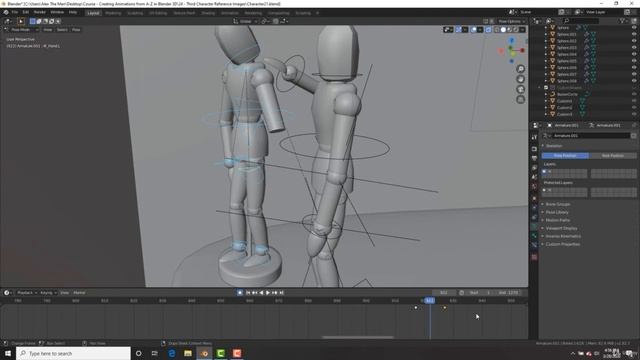Open the Render menu
The height and width of the screenshot is (360, 640).
coord(40,13)
